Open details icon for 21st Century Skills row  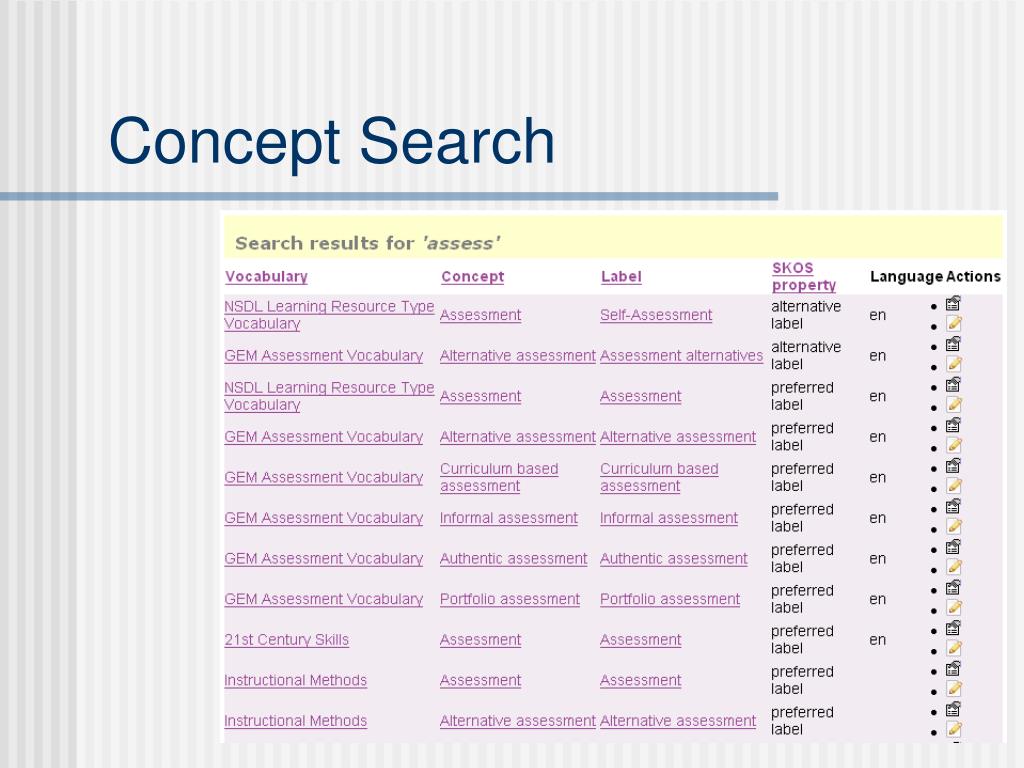tap(953, 628)
